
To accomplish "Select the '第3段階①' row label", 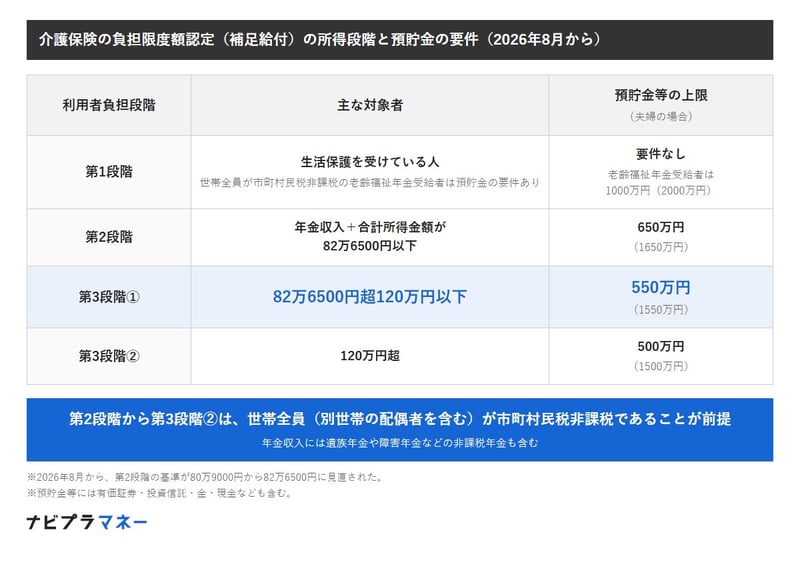I will (x=109, y=297).
